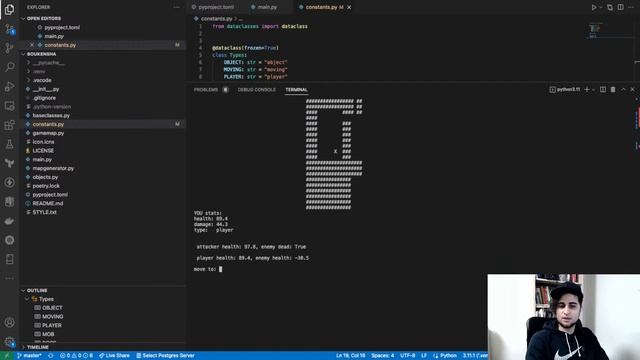Collapse the Outline section
640x360 pixels.
click(37, 291)
